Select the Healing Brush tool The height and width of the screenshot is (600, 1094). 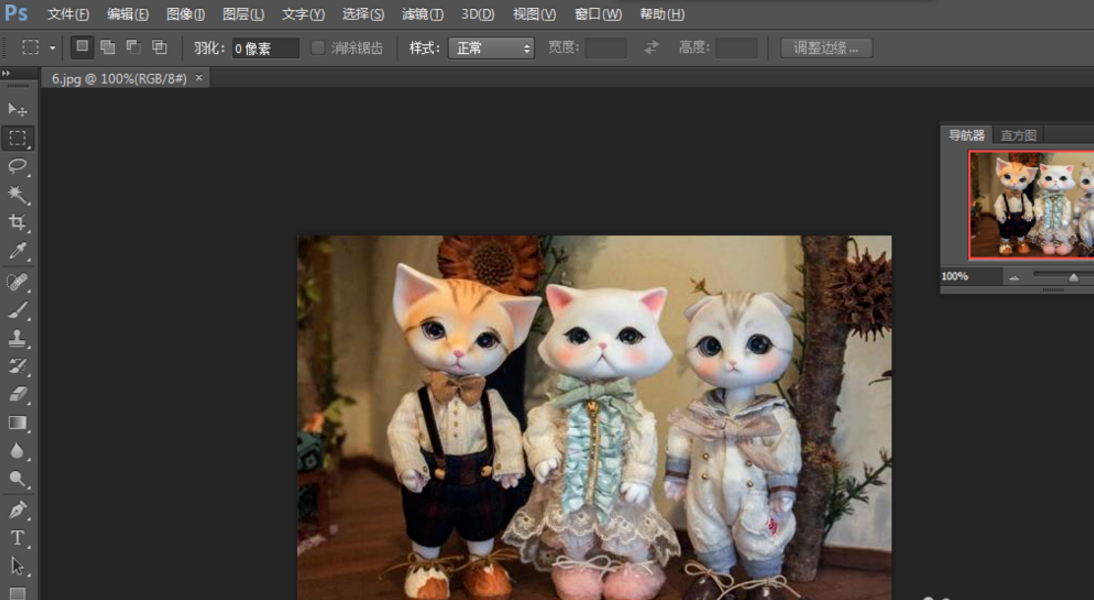(x=17, y=282)
